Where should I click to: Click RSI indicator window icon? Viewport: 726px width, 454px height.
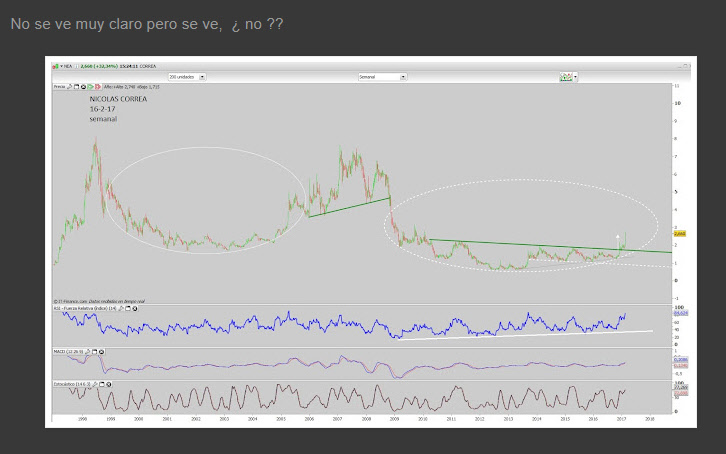click(x=128, y=308)
